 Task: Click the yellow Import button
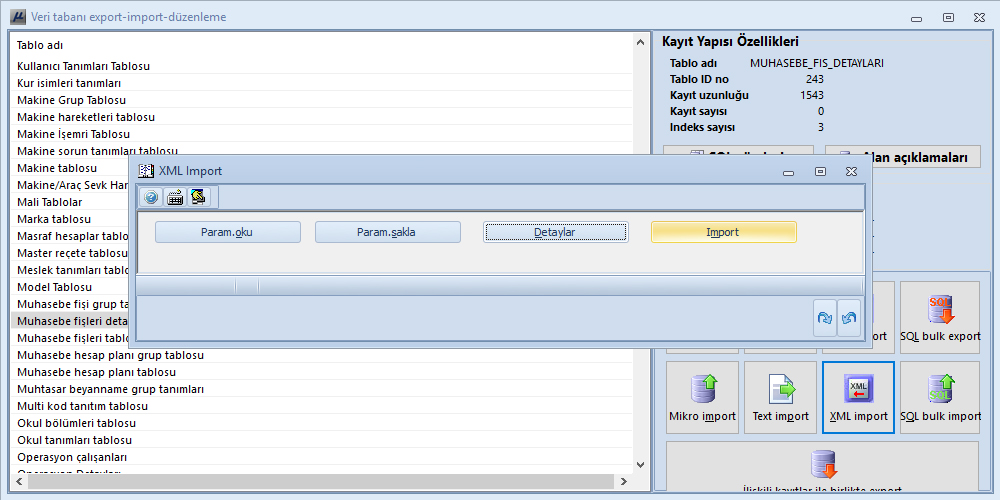click(723, 232)
